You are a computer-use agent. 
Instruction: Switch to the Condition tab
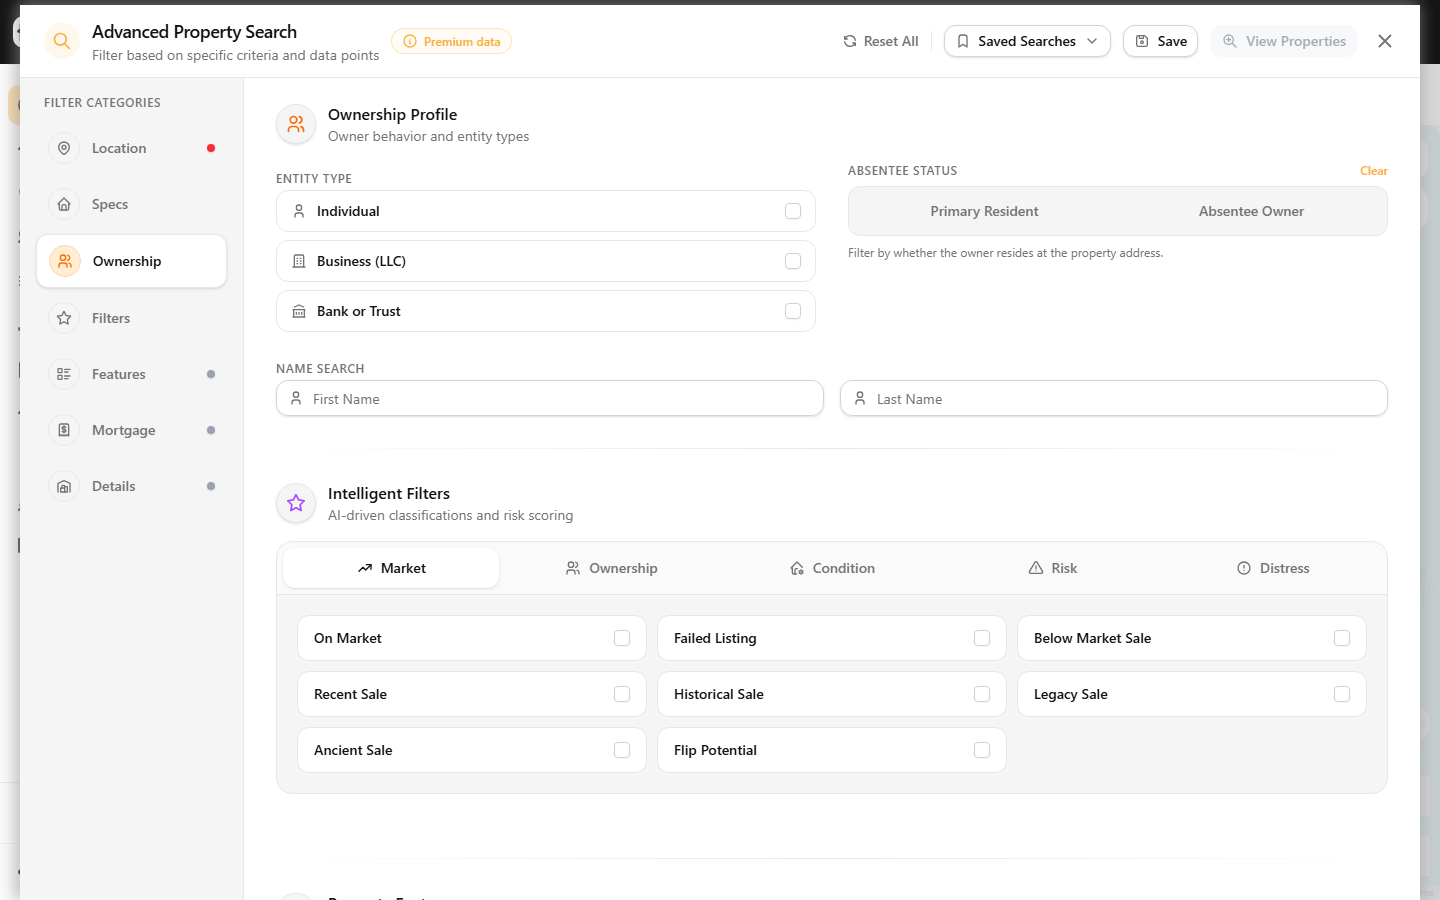pos(832,568)
